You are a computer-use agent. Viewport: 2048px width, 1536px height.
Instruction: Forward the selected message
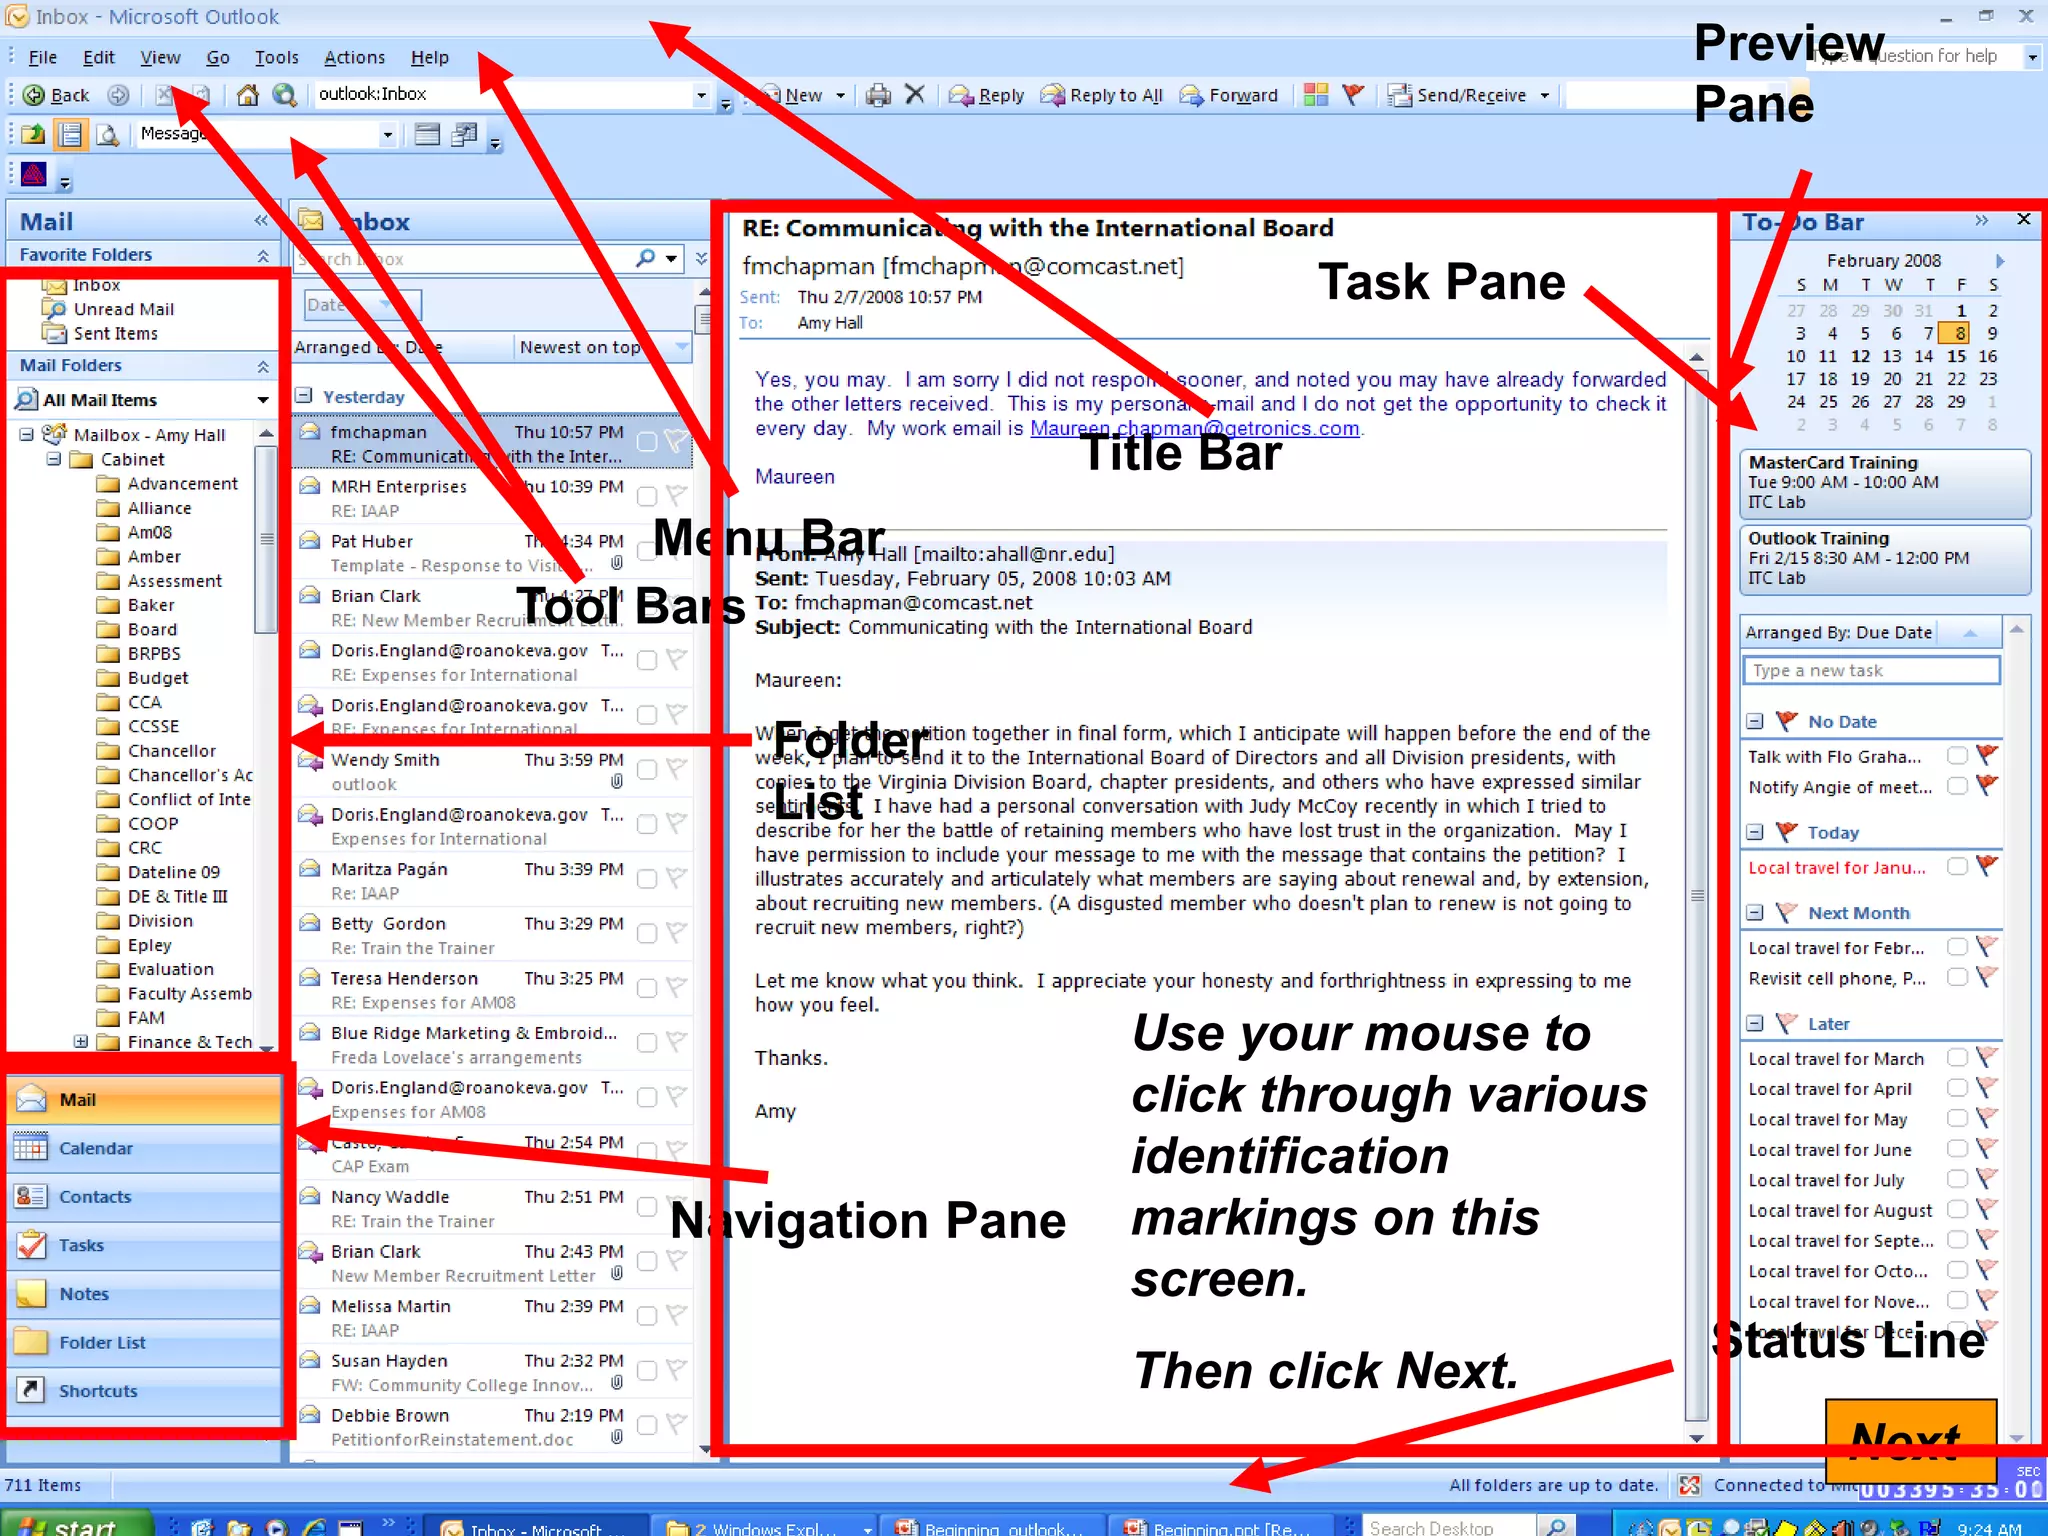coord(1229,95)
